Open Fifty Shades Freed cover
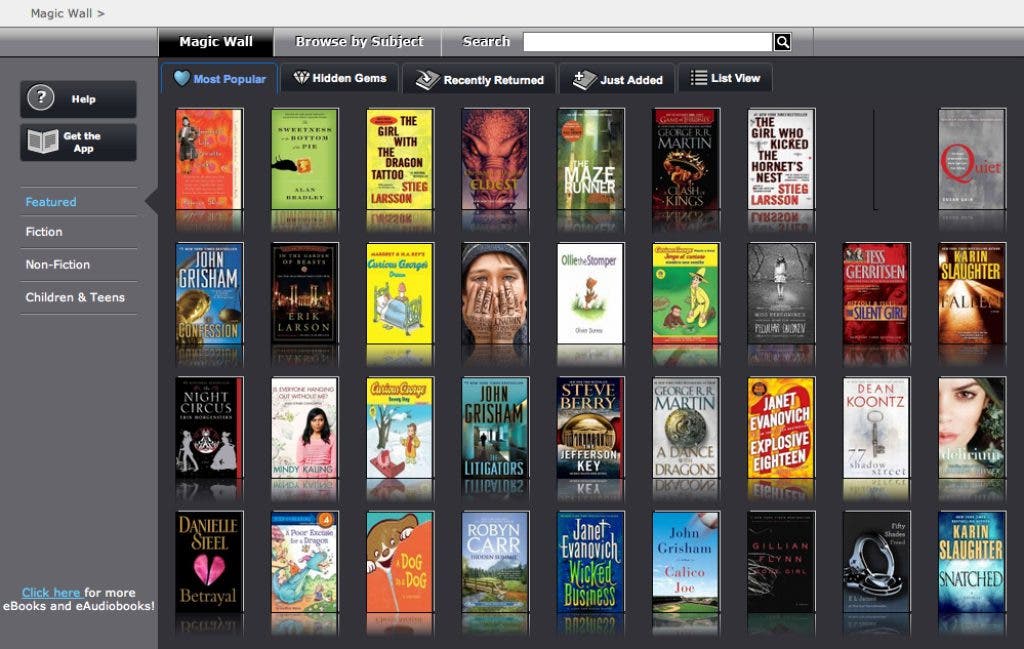This screenshot has height=649, width=1024. tap(876, 562)
